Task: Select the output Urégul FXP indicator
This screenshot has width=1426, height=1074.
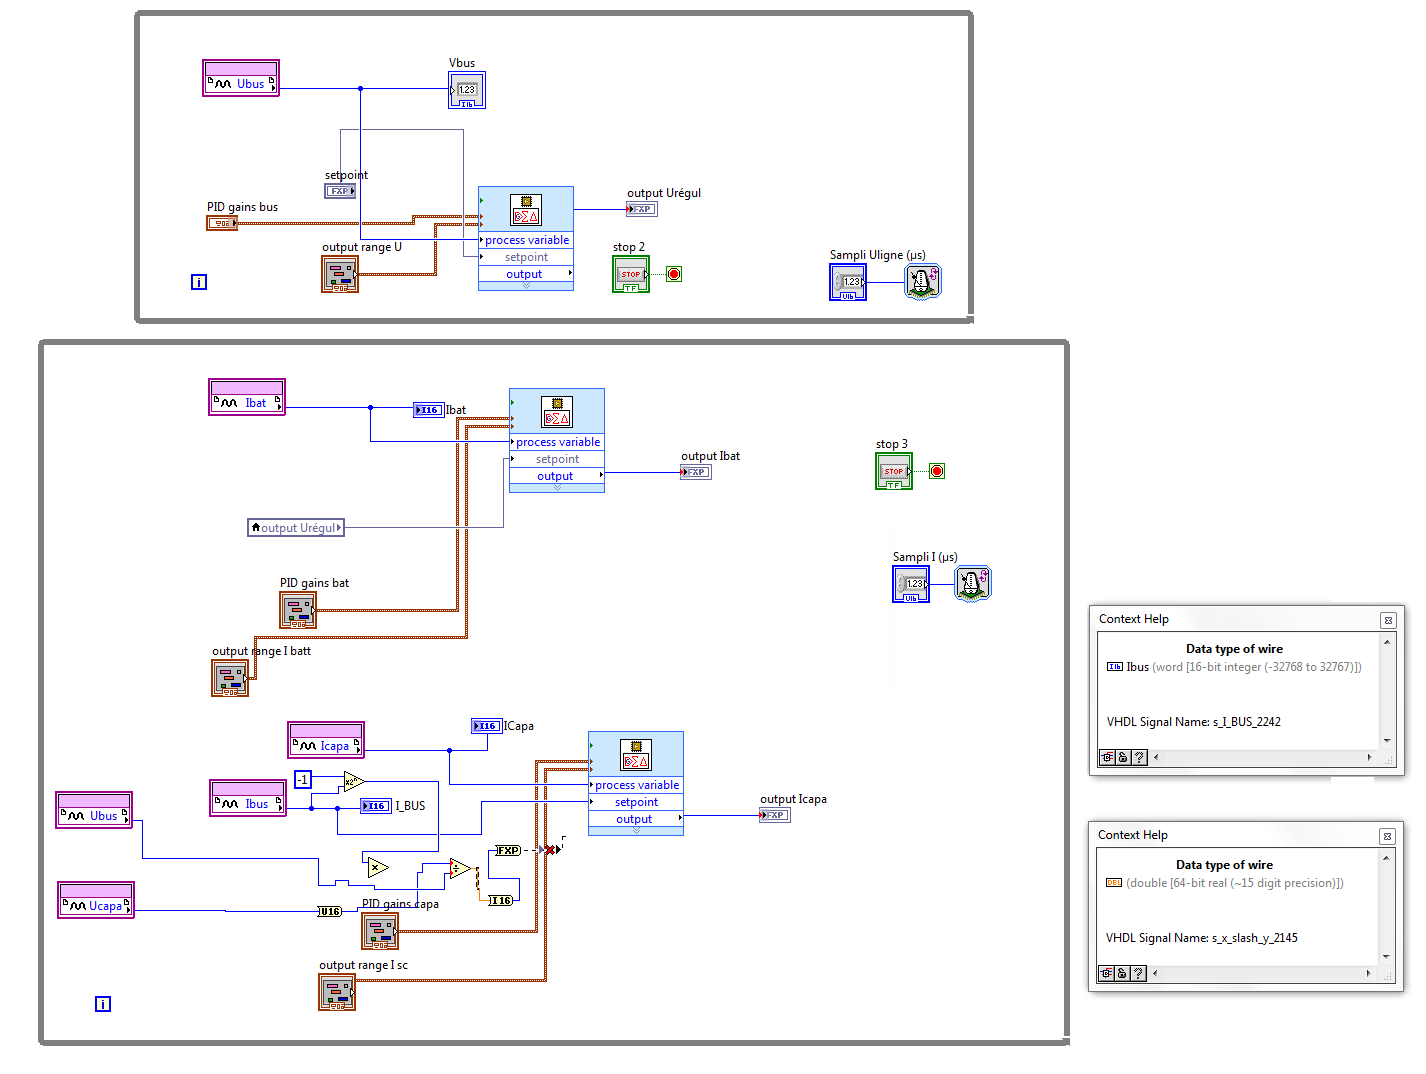Action: pos(642,209)
